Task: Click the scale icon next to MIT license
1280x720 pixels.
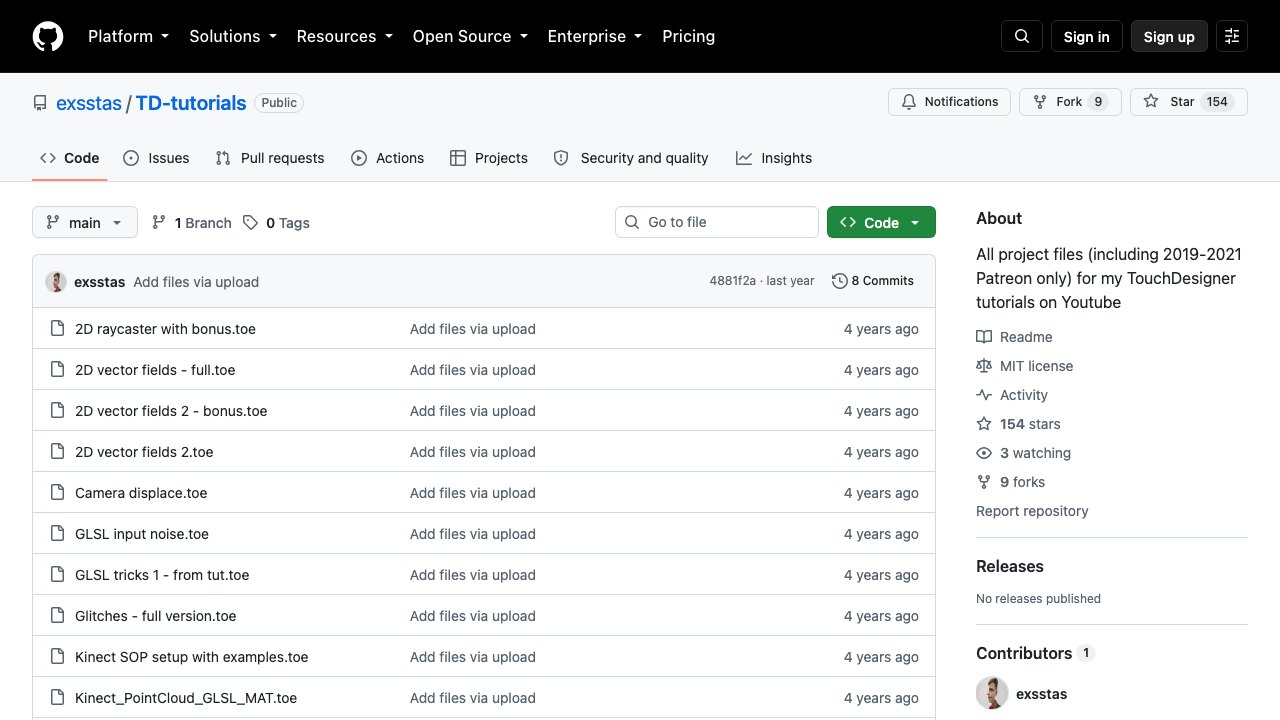Action: [x=984, y=366]
